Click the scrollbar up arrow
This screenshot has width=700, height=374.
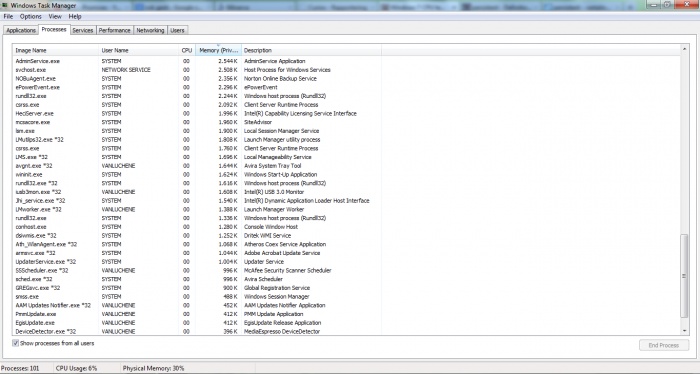[684, 48]
